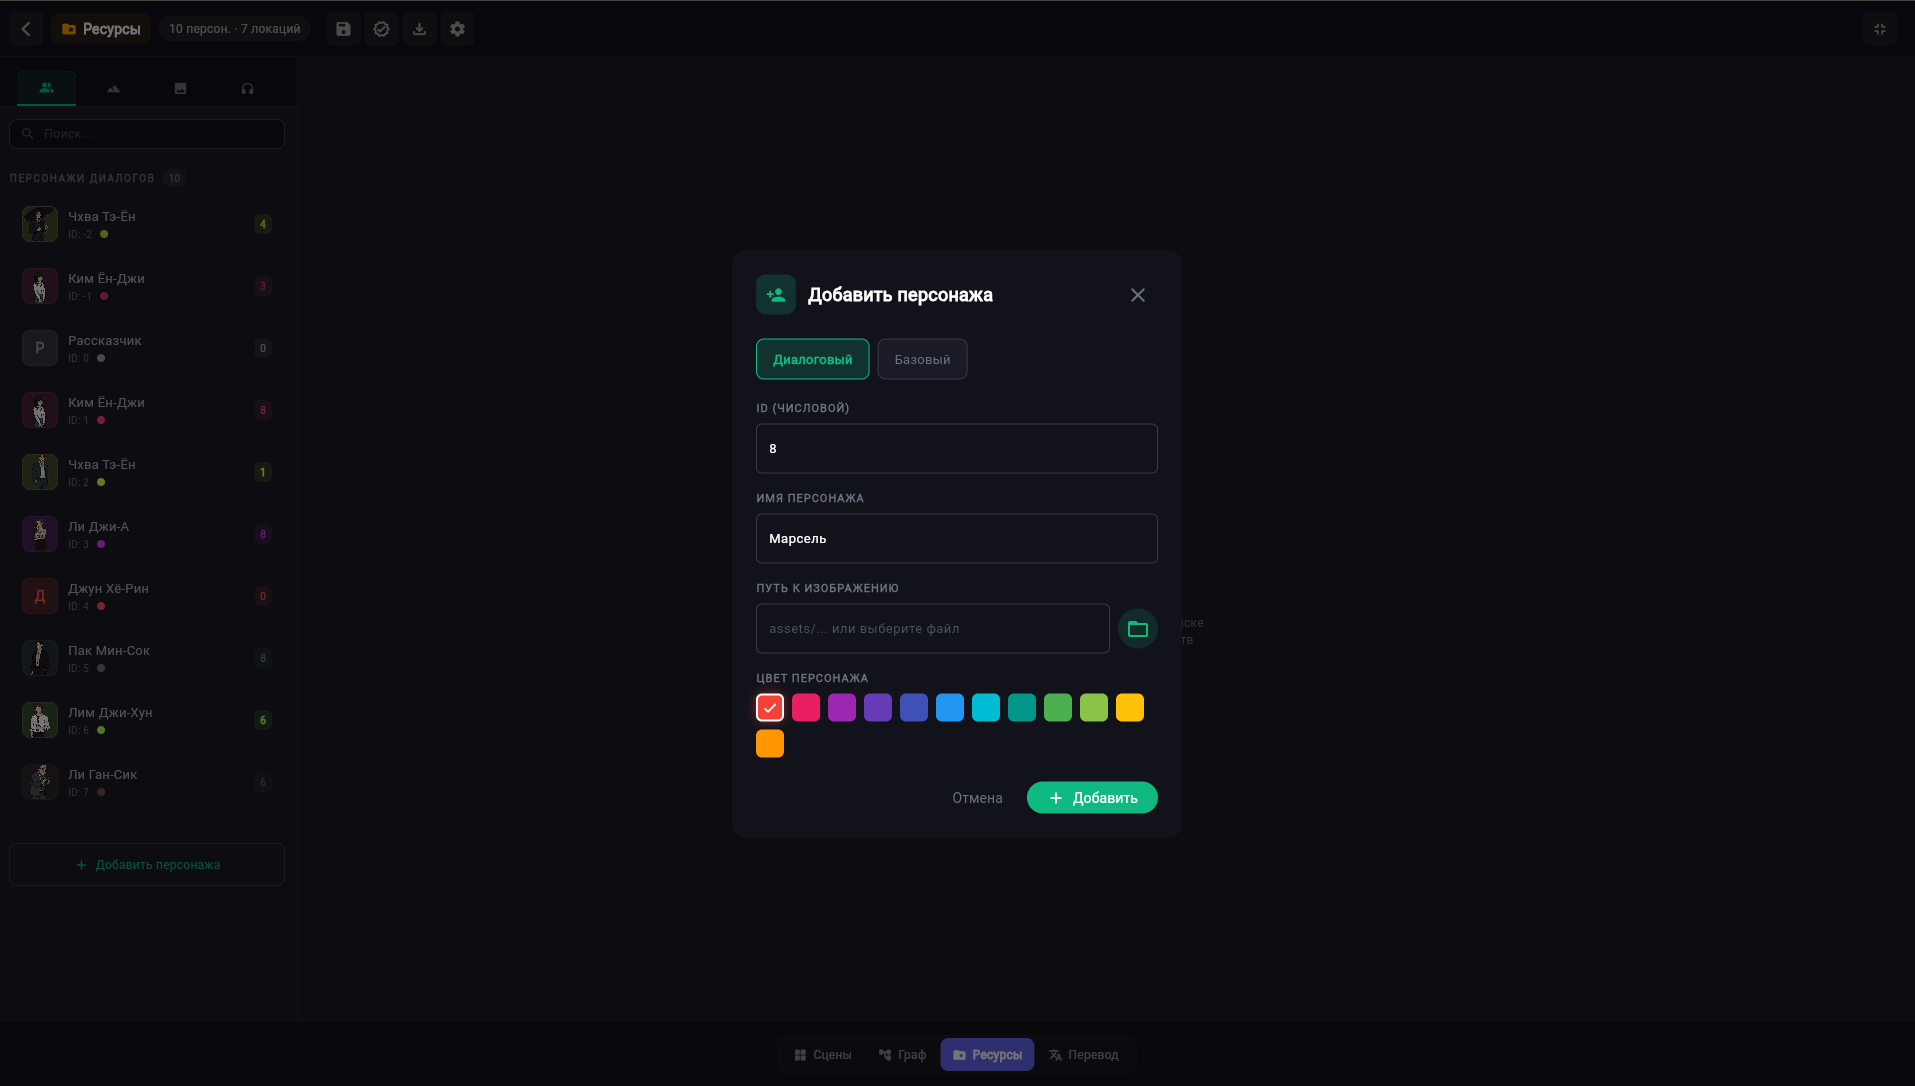
Task: Close the Добавить персонажа dialog
Action: coord(1138,295)
